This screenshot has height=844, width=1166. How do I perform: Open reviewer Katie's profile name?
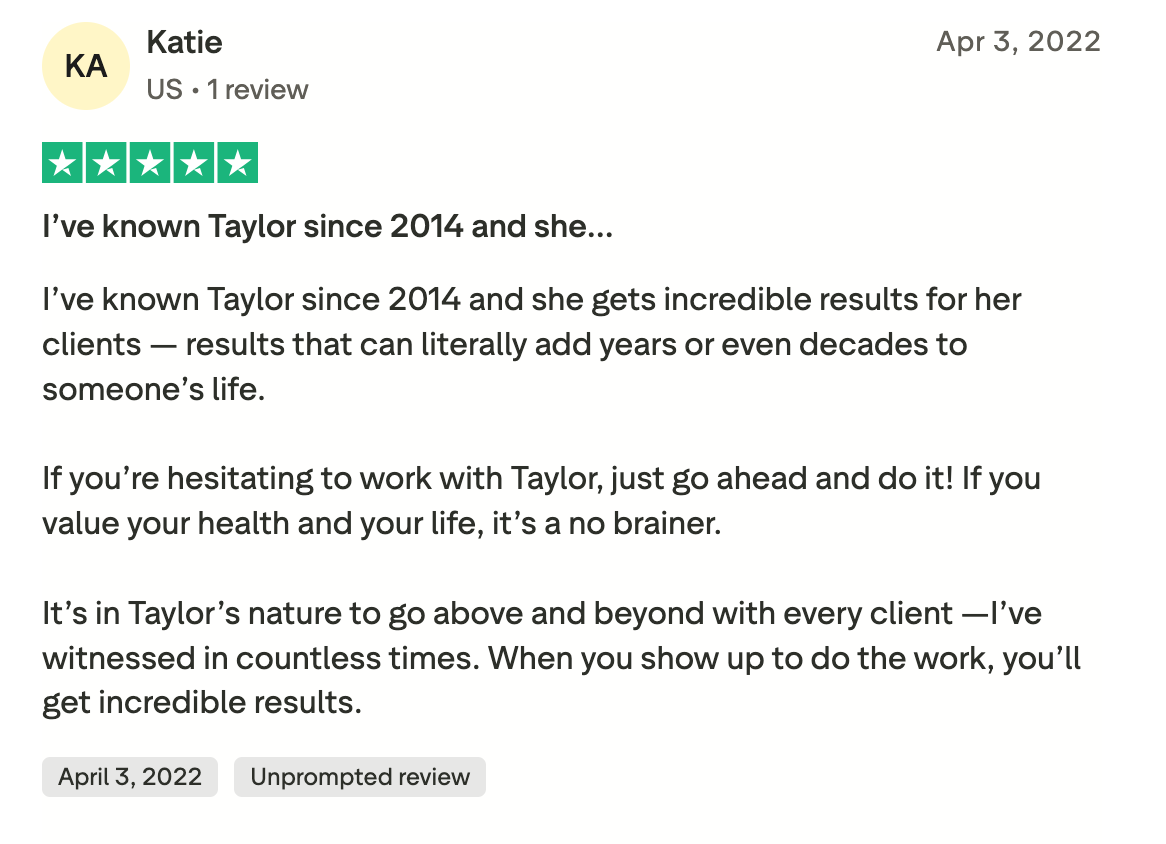click(x=184, y=42)
